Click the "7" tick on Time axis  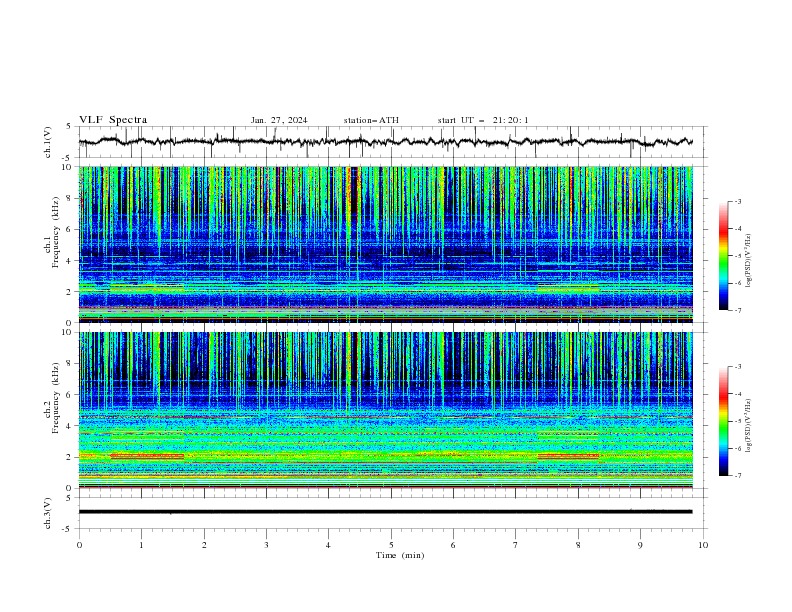click(516, 545)
